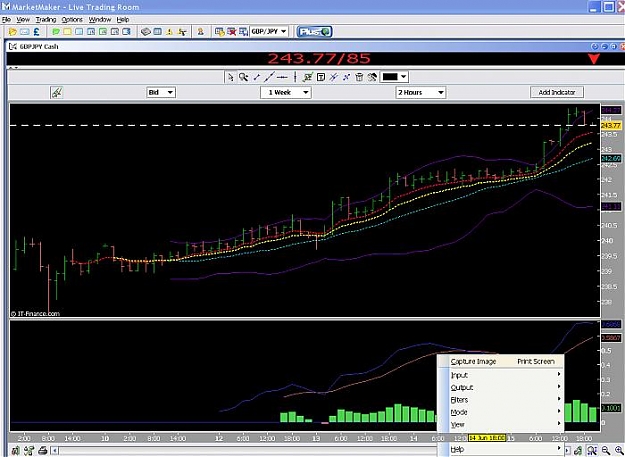Click the paint brush tool icon
Image resolution: width=625 pixels, height=457 pixels.
point(372,77)
